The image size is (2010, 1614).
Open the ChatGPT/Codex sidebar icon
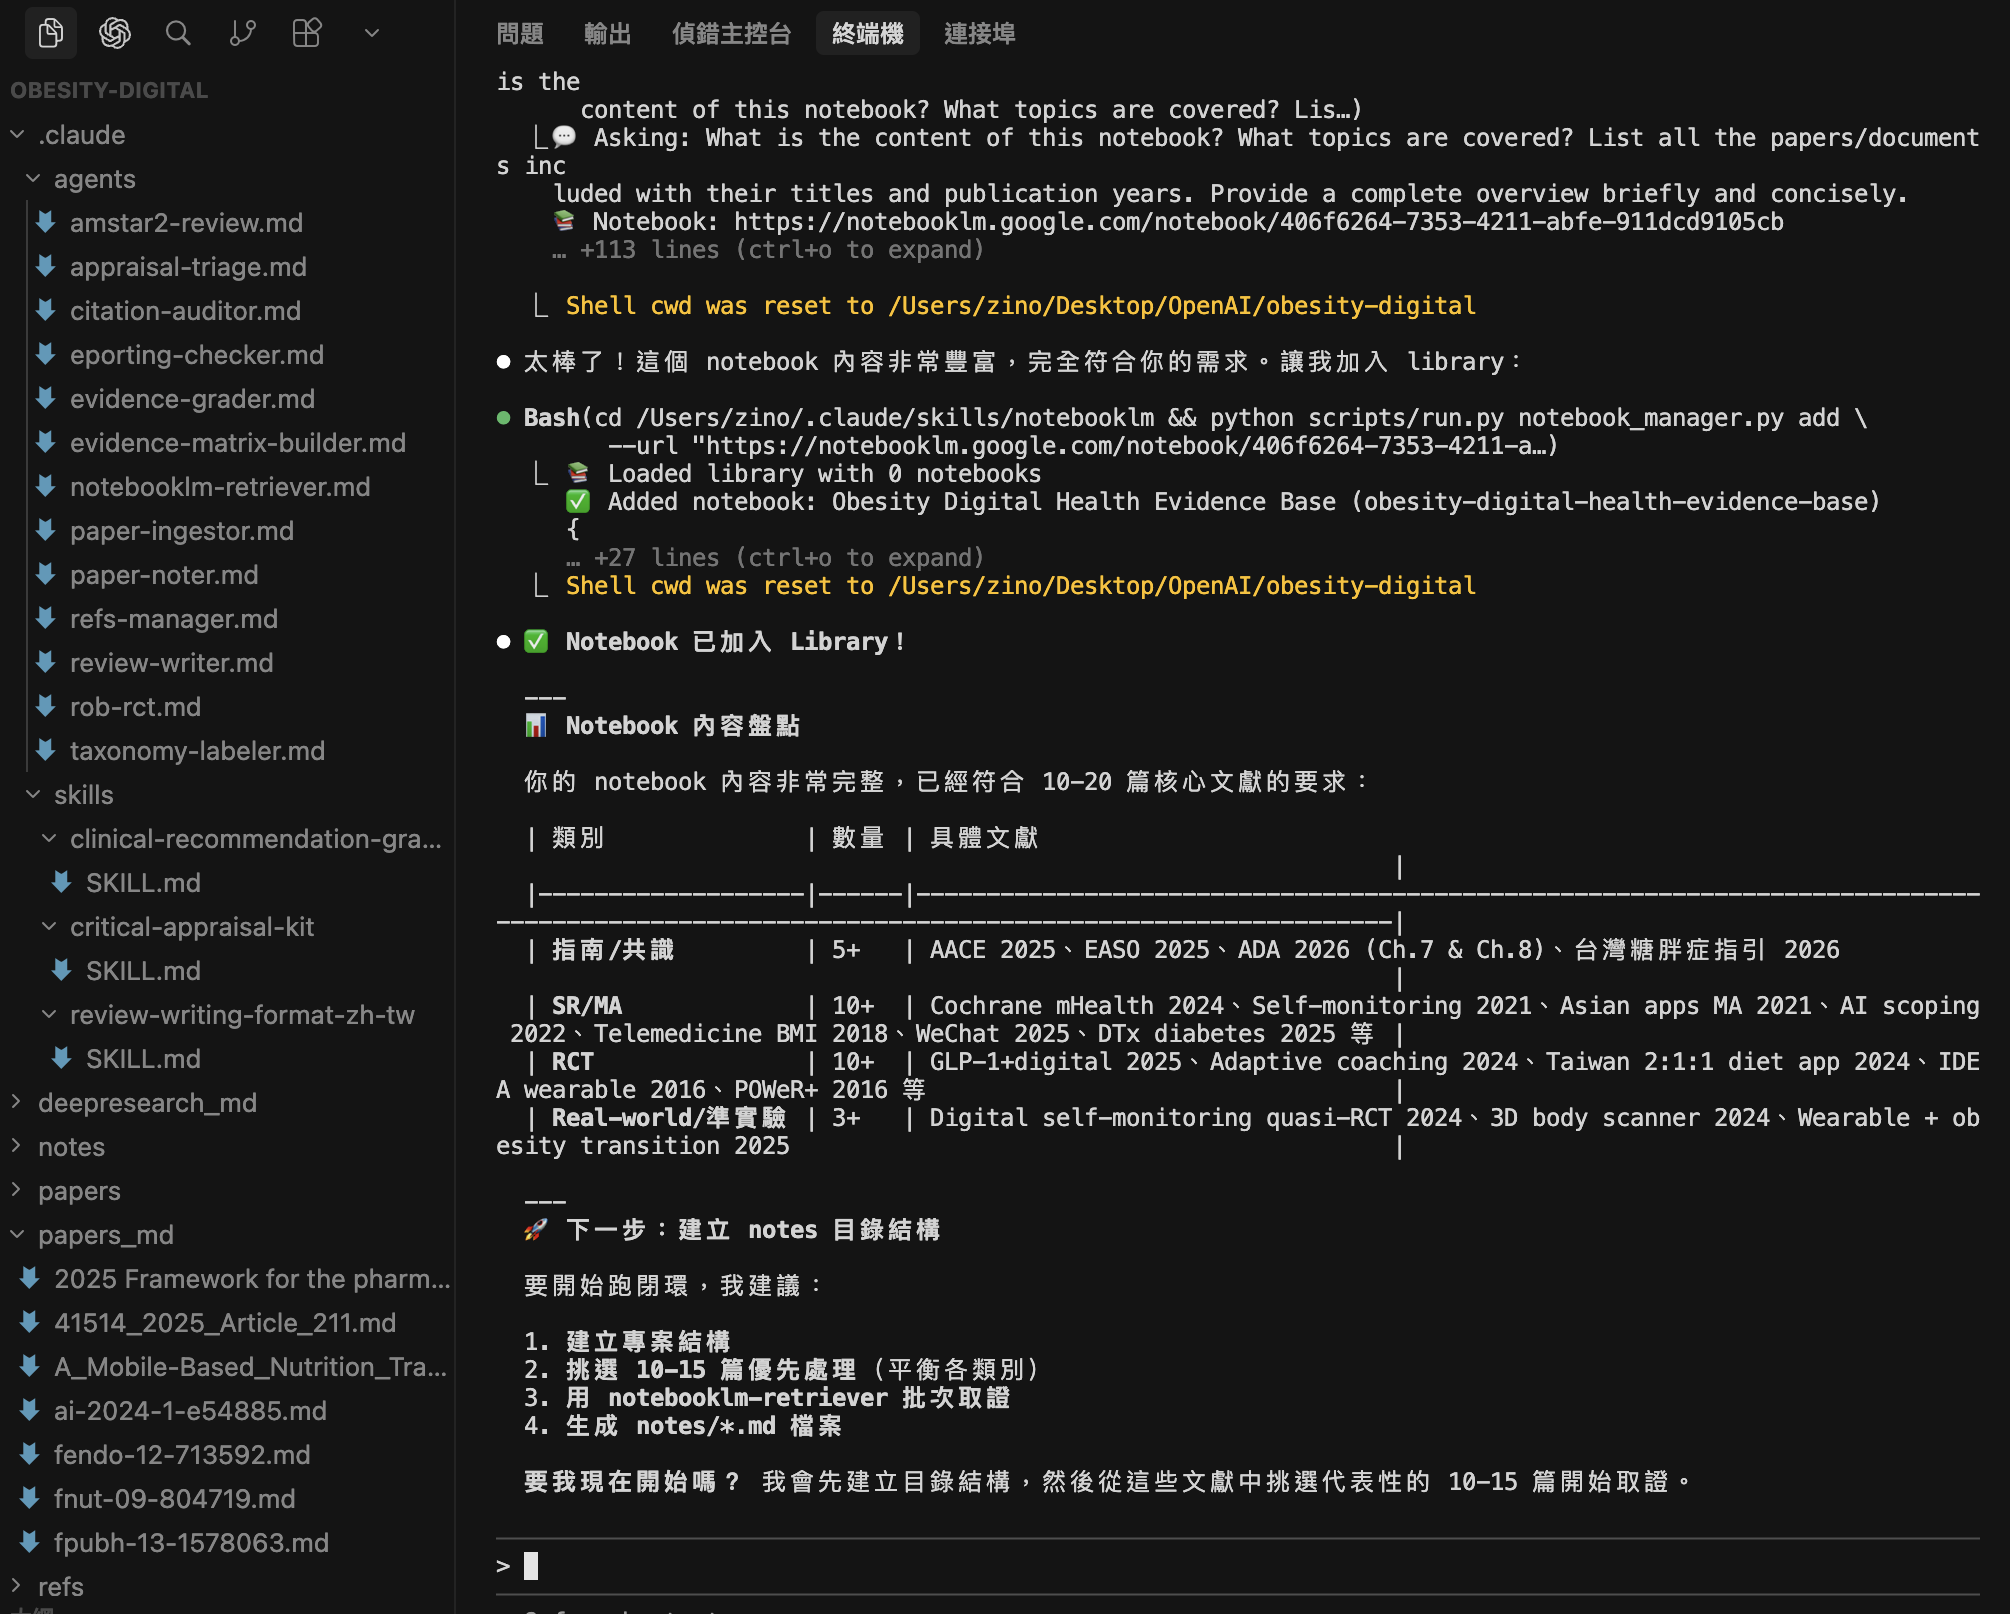[x=114, y=33]
